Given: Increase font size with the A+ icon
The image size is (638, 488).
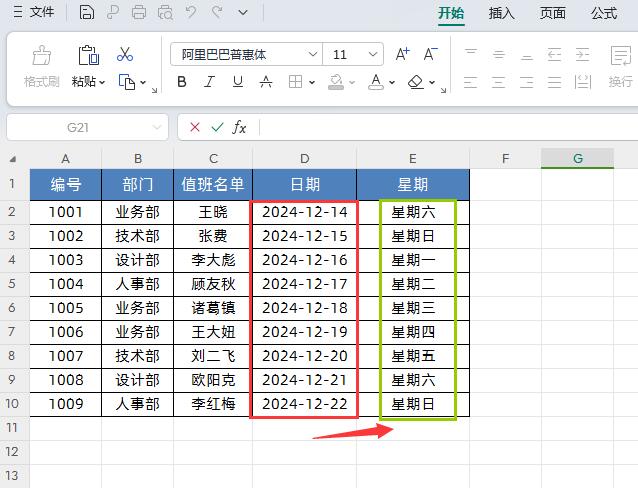Looking at the screenshot, I should (402, 54).
